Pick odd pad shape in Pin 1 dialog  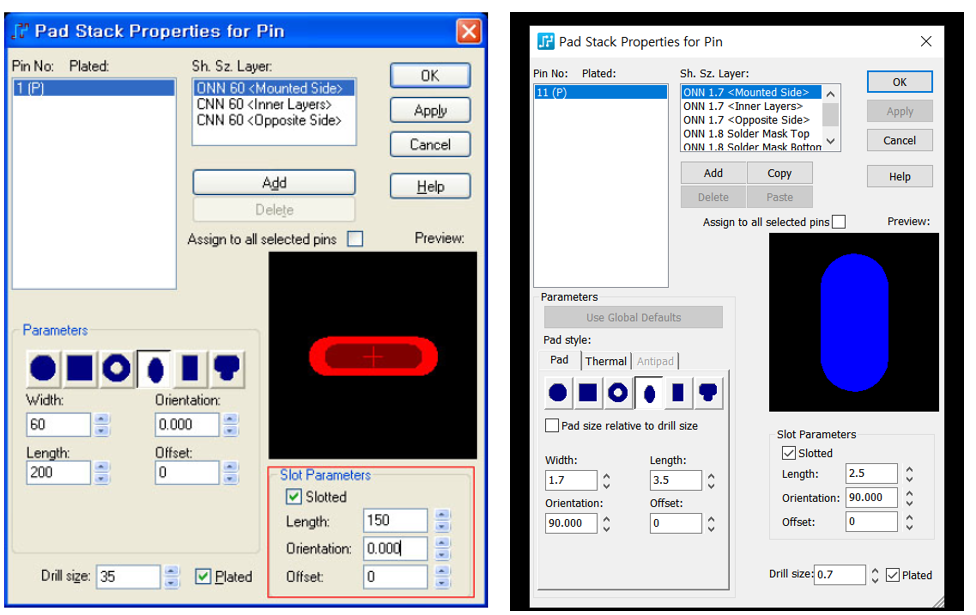point(227,369)
